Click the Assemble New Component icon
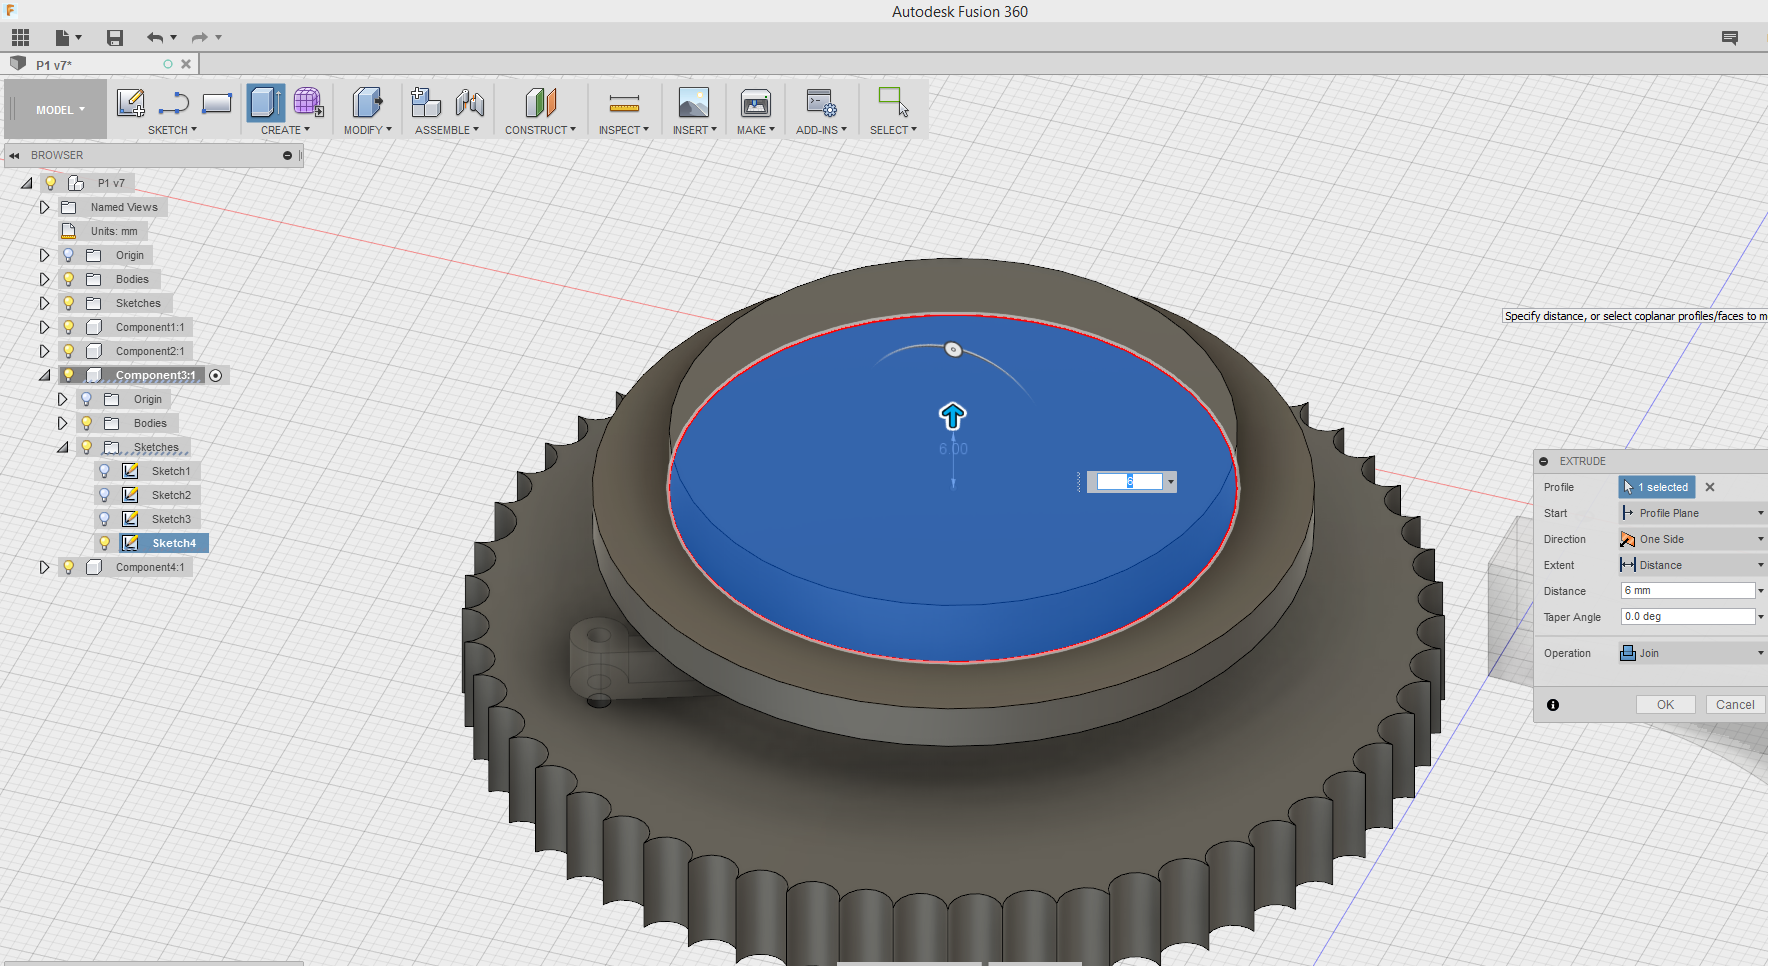Viewport: 1768px width, 966px height. coord(426,102)
